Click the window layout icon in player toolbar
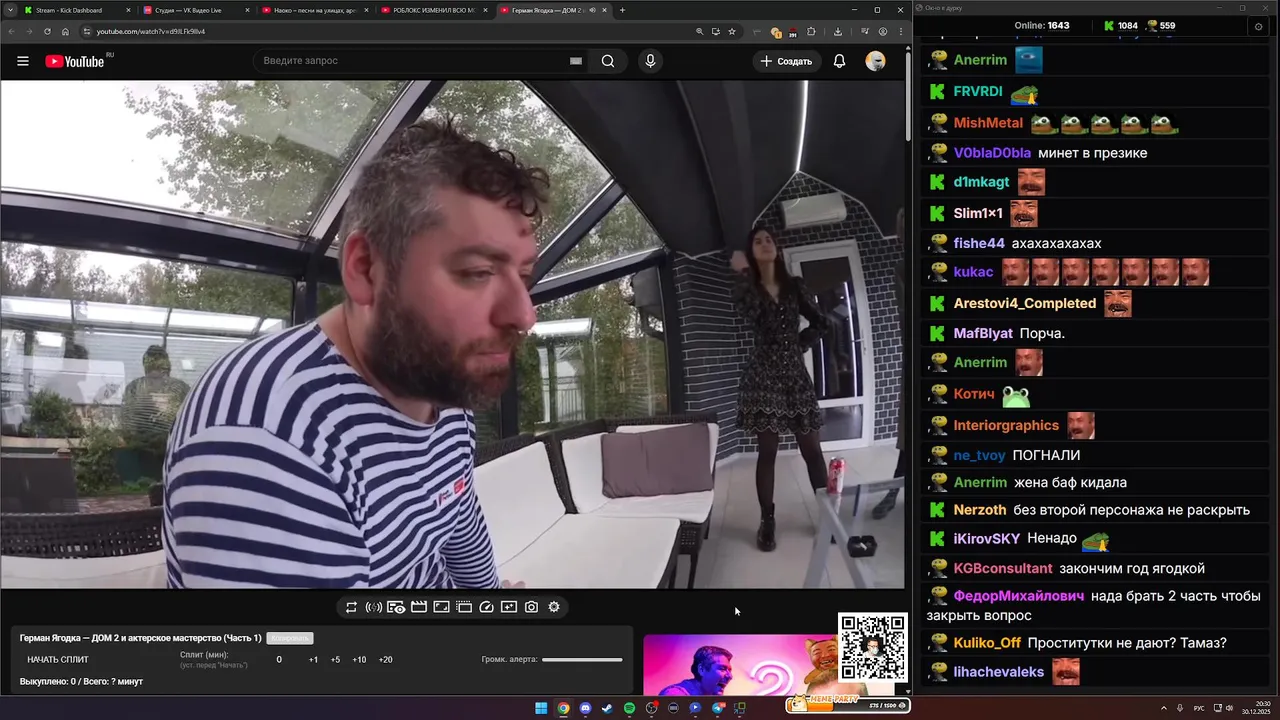The width and height of the screenshot is (1280, 720). point(464,607)
